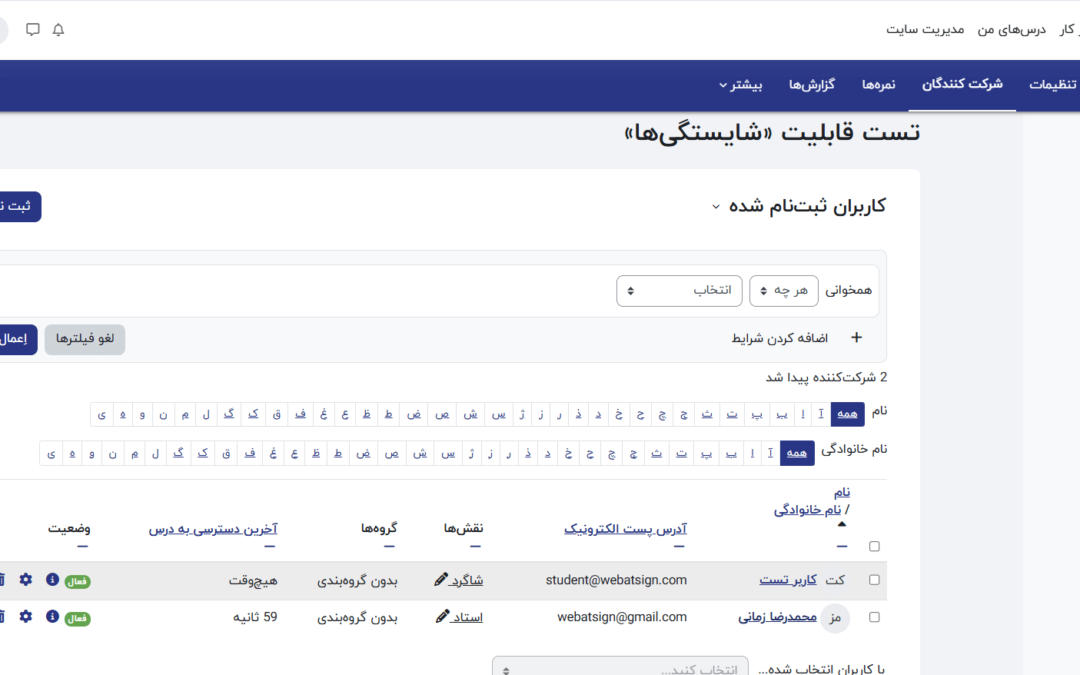The width and height of the screenshot is (1080, 675).
Task: Open gear settings icon in محمدرضا زمانی row
Action: click(x=26, y=617)
